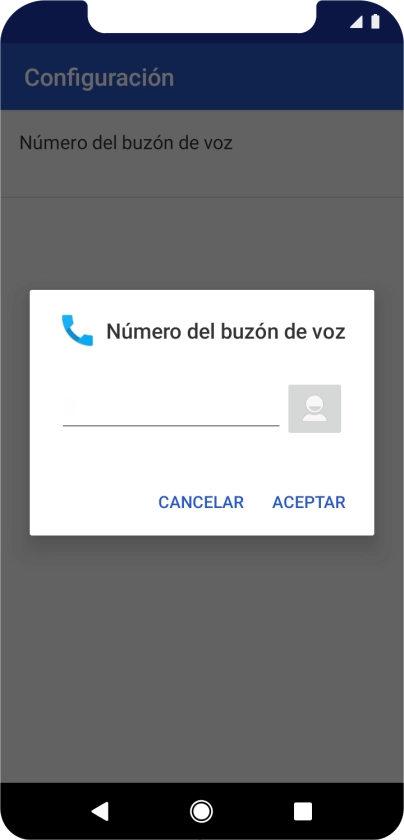The width and height of the screenshot is (404, 840).
Task: Tap the black navigation bar between back and home
Action: 150,811
